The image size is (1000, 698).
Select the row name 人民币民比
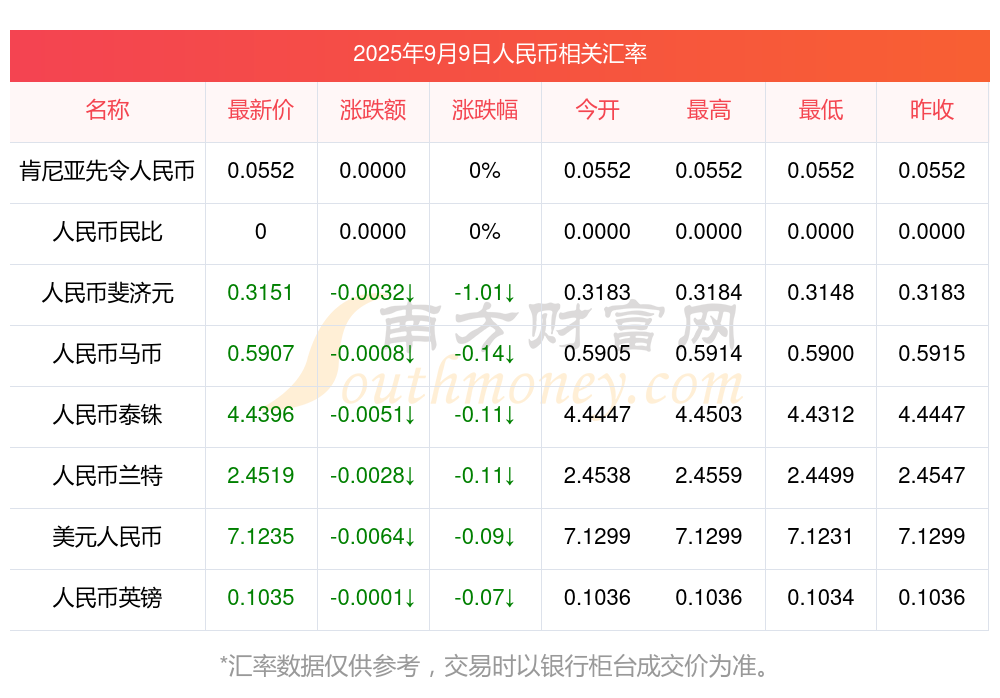[x=107, y=232]
